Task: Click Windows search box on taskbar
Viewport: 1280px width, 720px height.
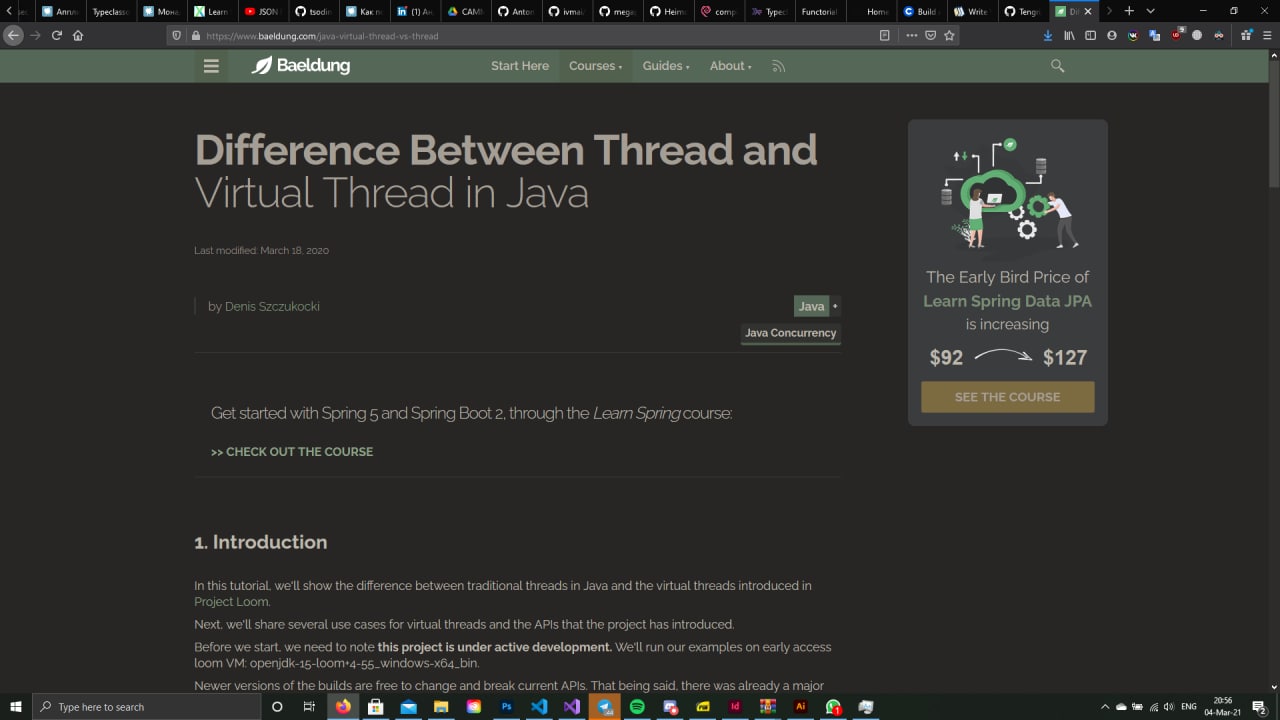Action: click(x=146, y=707)
